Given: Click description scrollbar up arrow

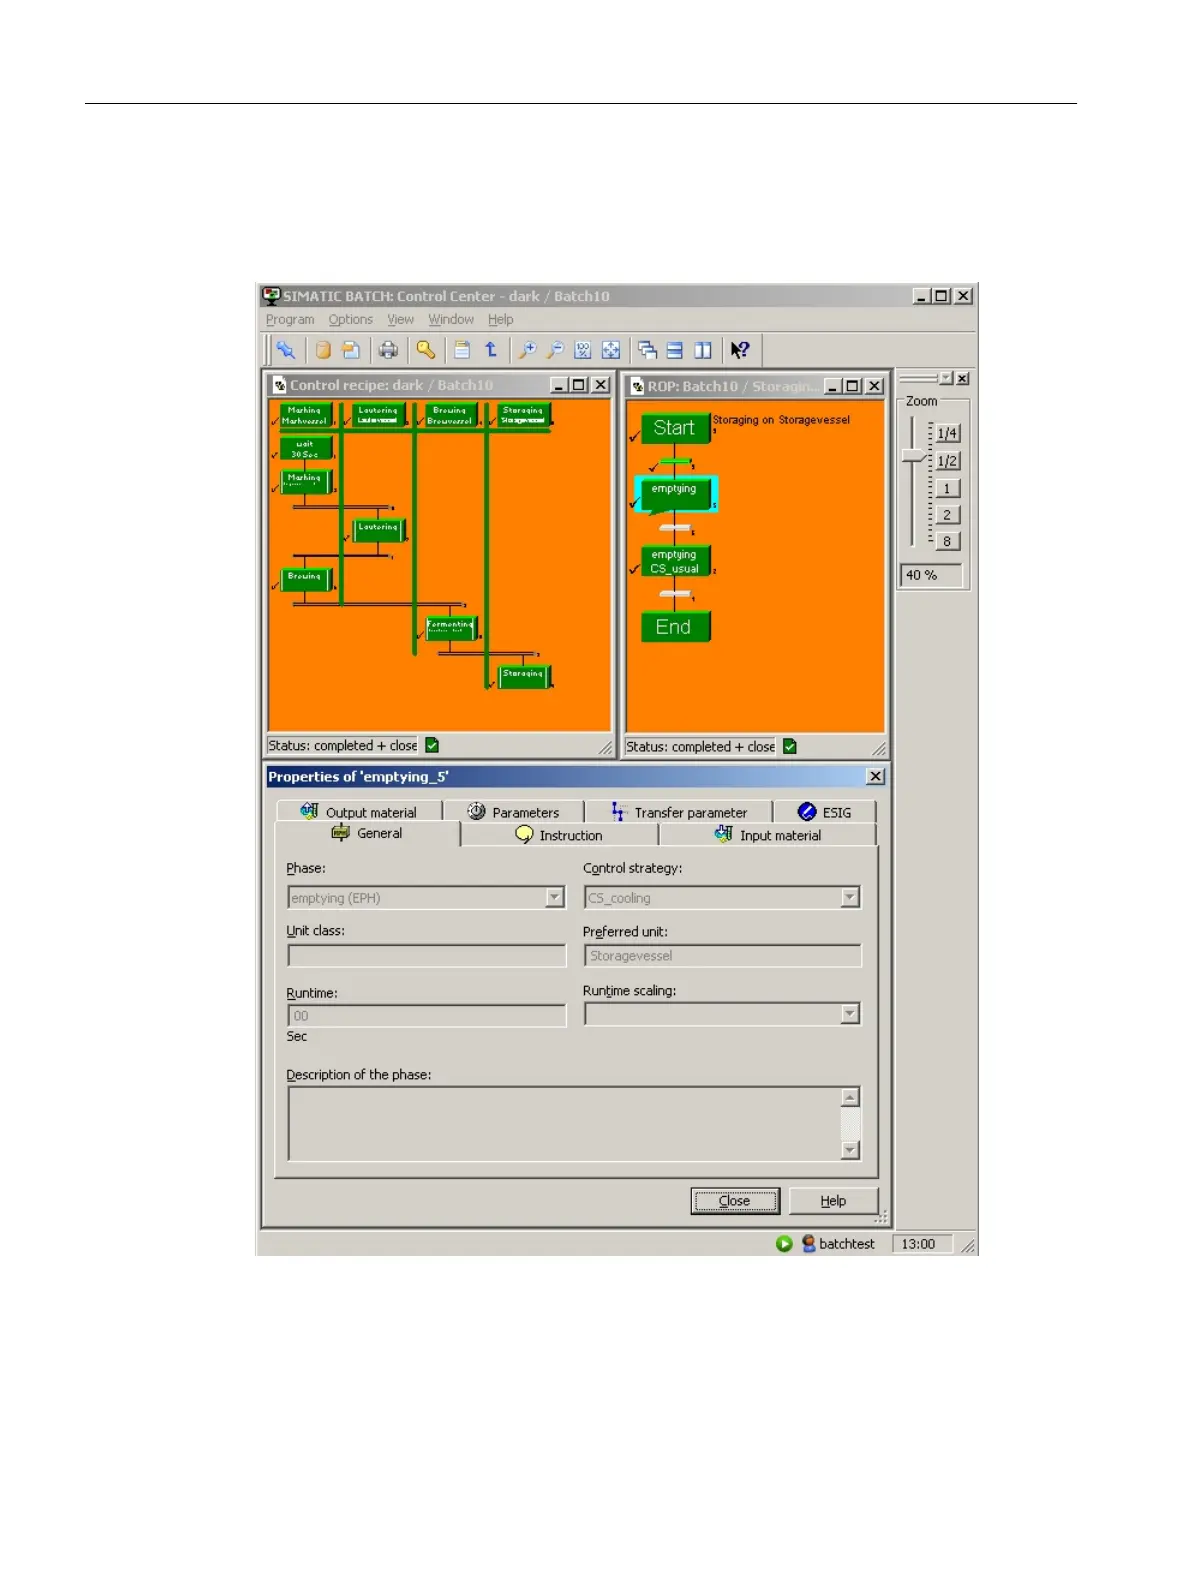Looking at the screenshot, I should pyautogui.click(x=850, y=1097).
